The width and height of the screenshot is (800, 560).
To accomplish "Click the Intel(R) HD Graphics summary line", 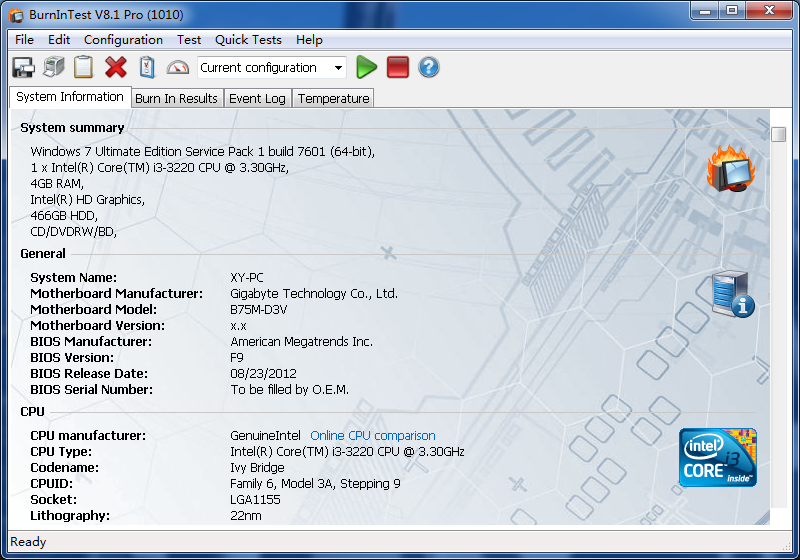I will pyautogui.click(x=87, y=199).
